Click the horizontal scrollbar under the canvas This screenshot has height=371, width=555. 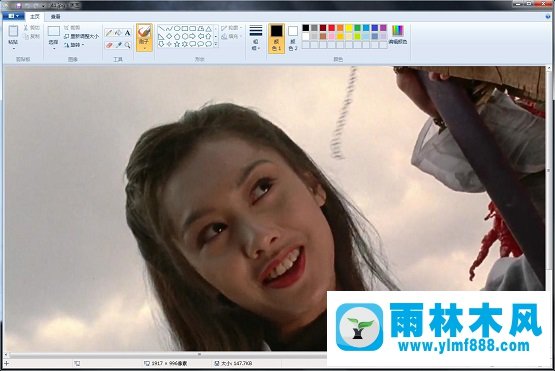click(x=166, y=354)
